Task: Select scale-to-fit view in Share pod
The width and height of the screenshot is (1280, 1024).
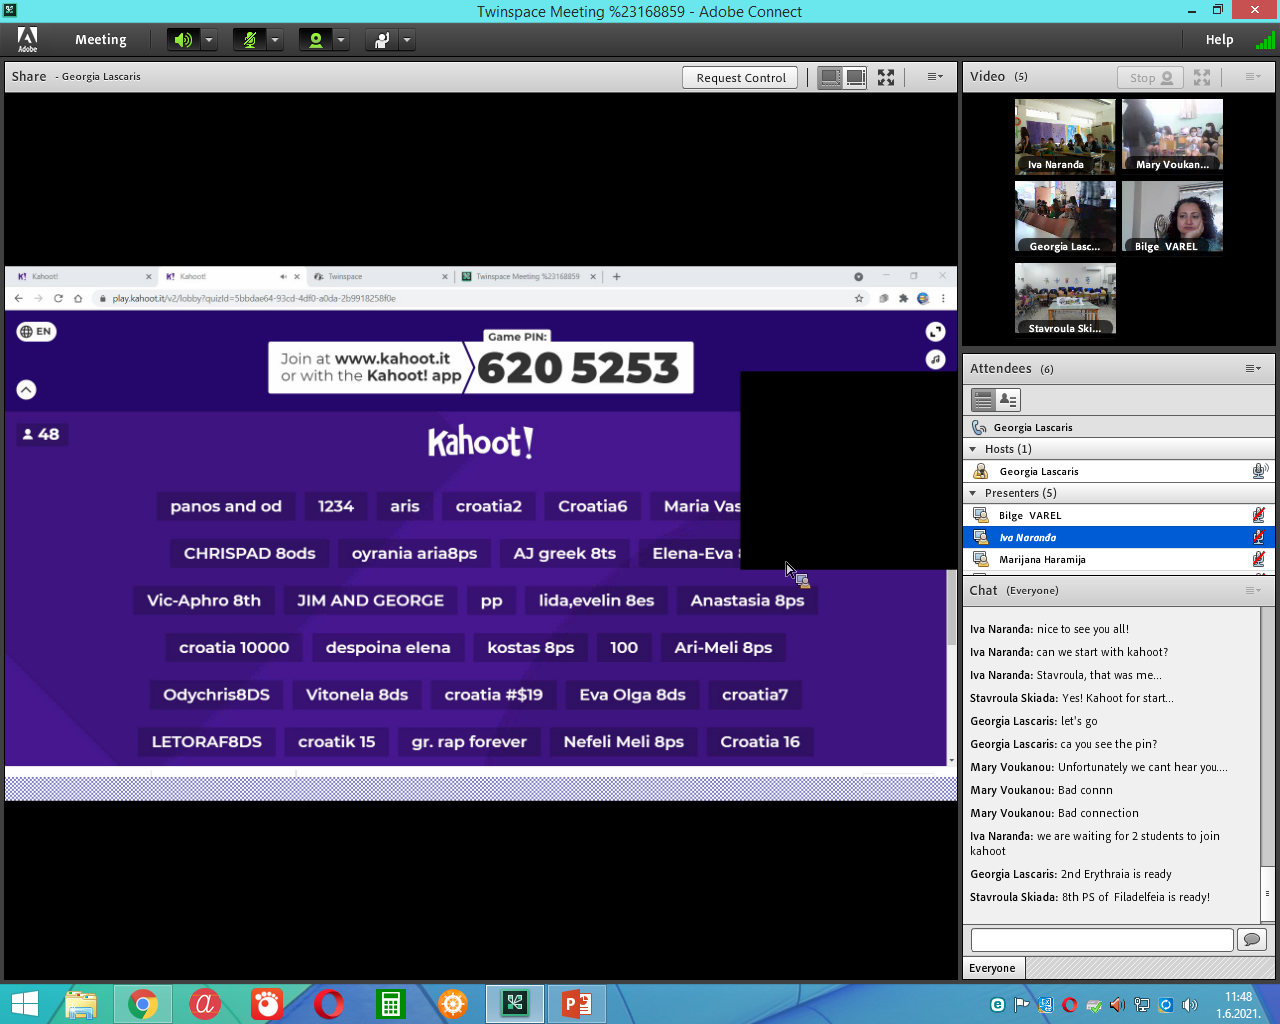Action: (x=830, y=77)
